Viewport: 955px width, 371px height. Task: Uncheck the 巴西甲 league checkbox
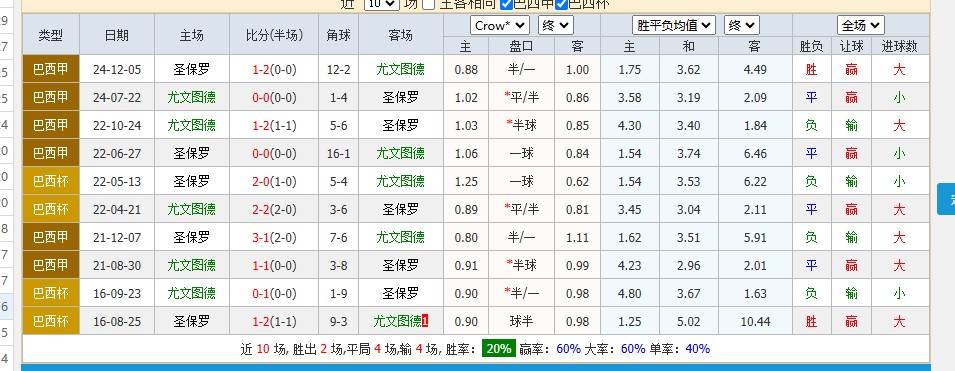pos(506,4)
